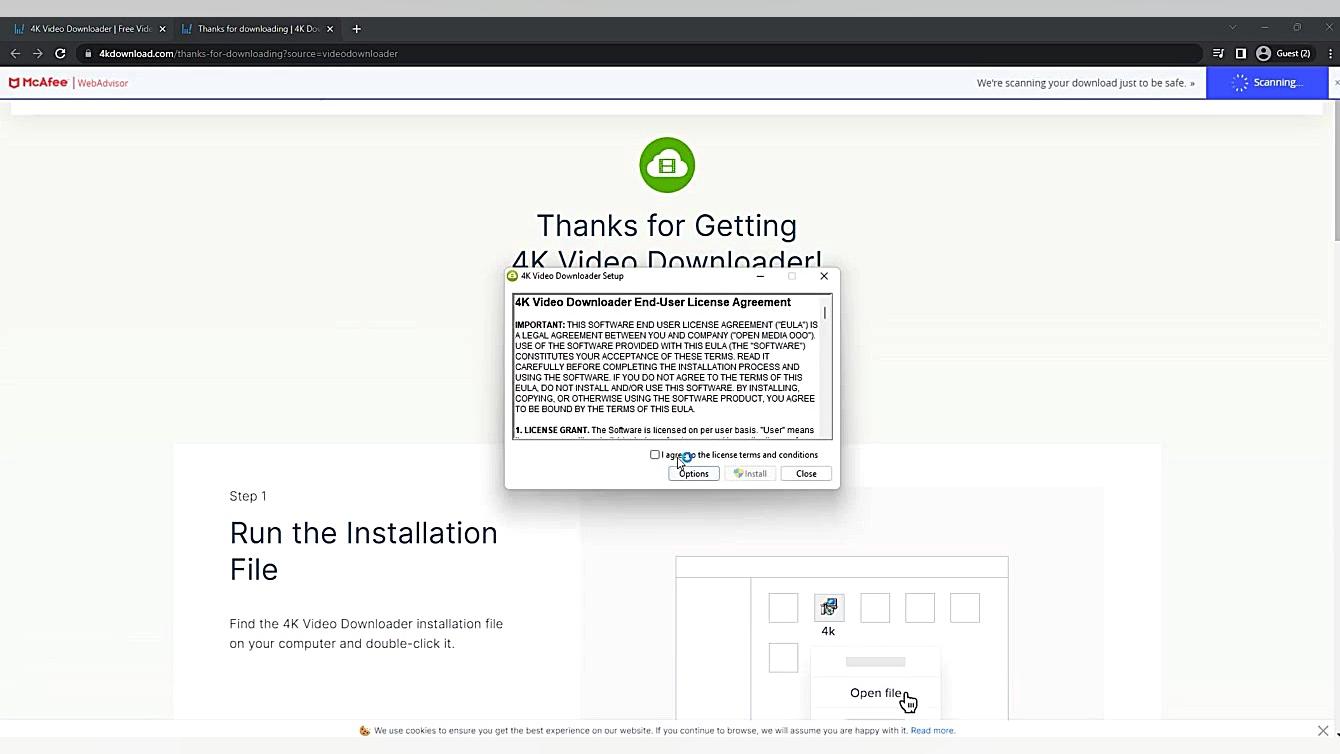This screenshot has width=1340, height=754.
Task: Click the license agreement scrollbar thumb
Action: [825, 312]
